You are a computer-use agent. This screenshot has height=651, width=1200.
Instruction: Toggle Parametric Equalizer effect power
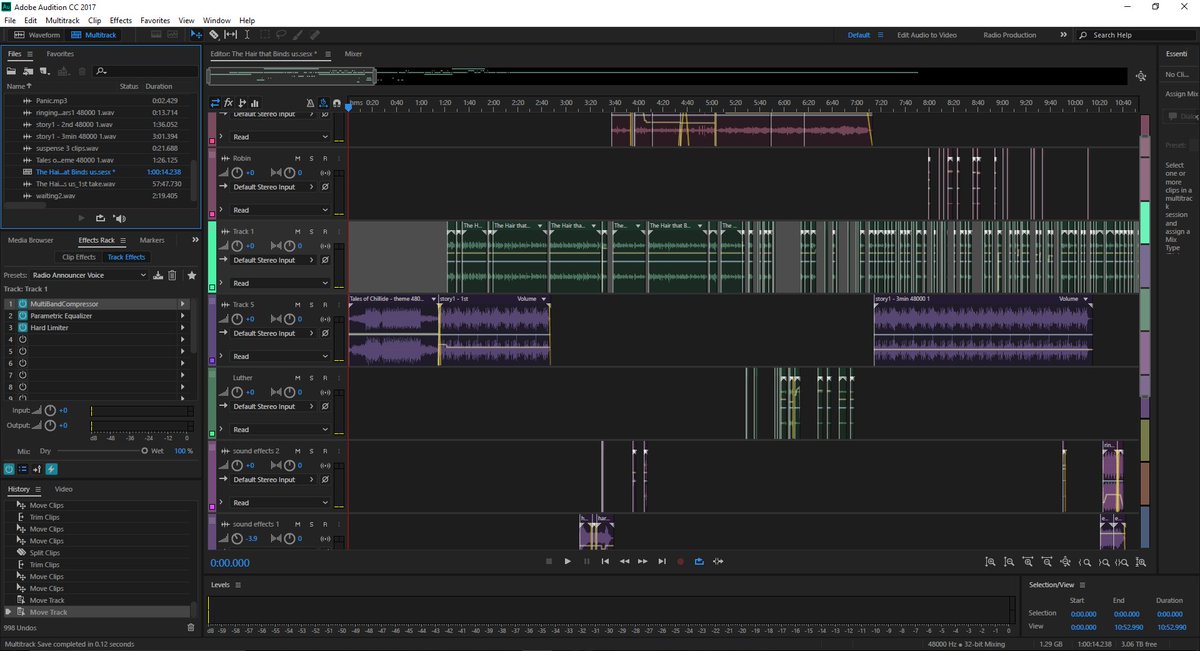click(21, 316)
